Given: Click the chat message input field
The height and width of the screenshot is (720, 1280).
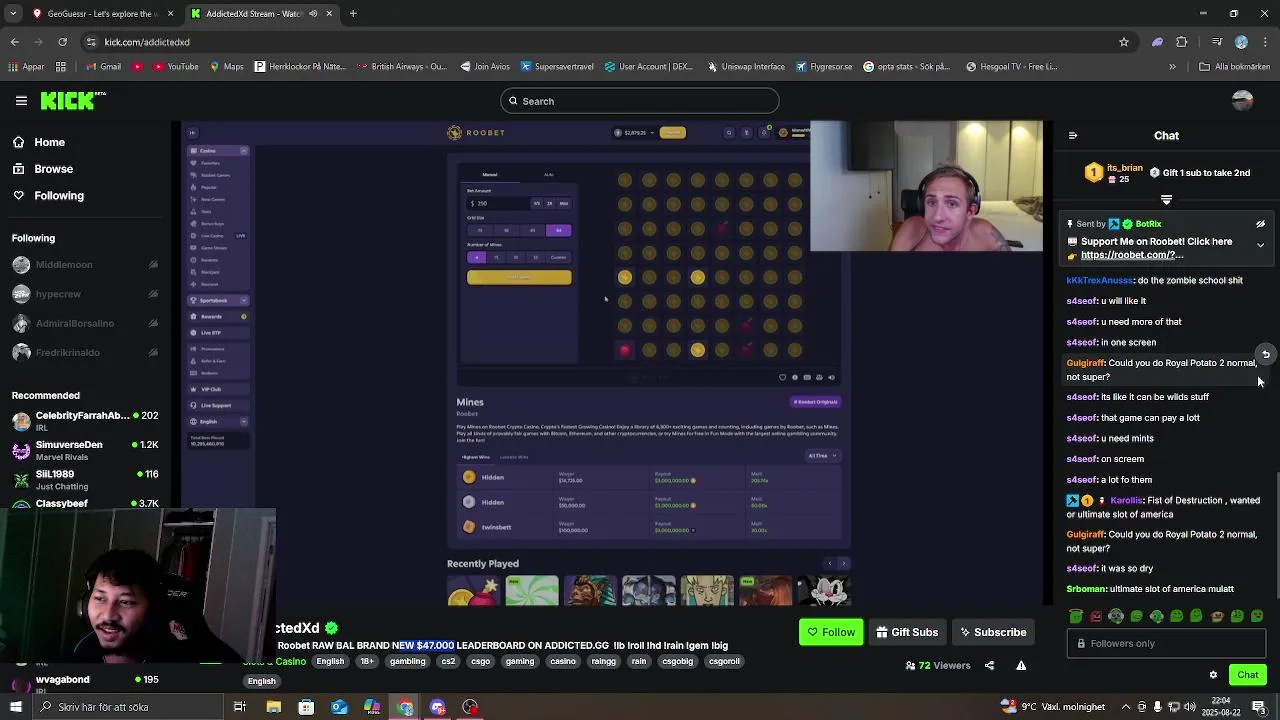Looking at the screenshot, I should (1166, 644).
